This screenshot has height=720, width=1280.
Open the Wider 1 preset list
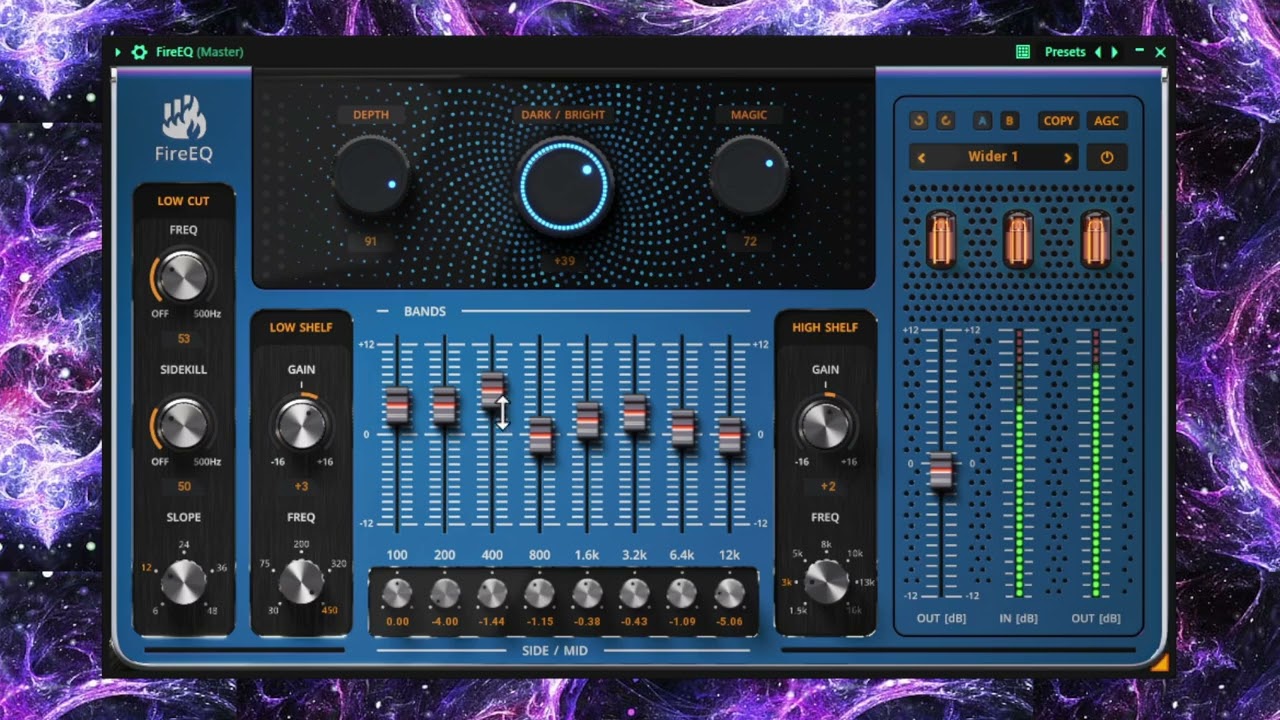[x=993, y=157]
